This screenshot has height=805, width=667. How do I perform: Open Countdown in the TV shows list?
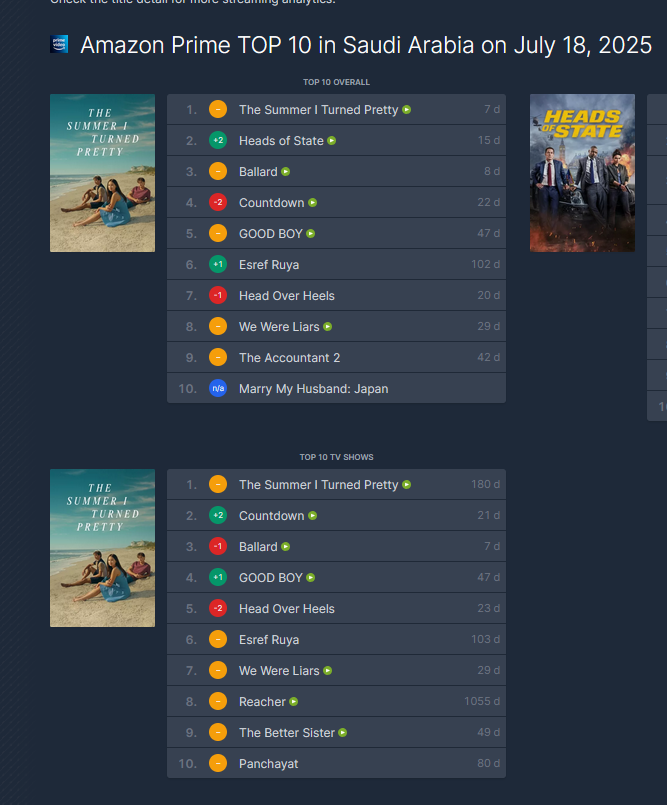[271, 516]
